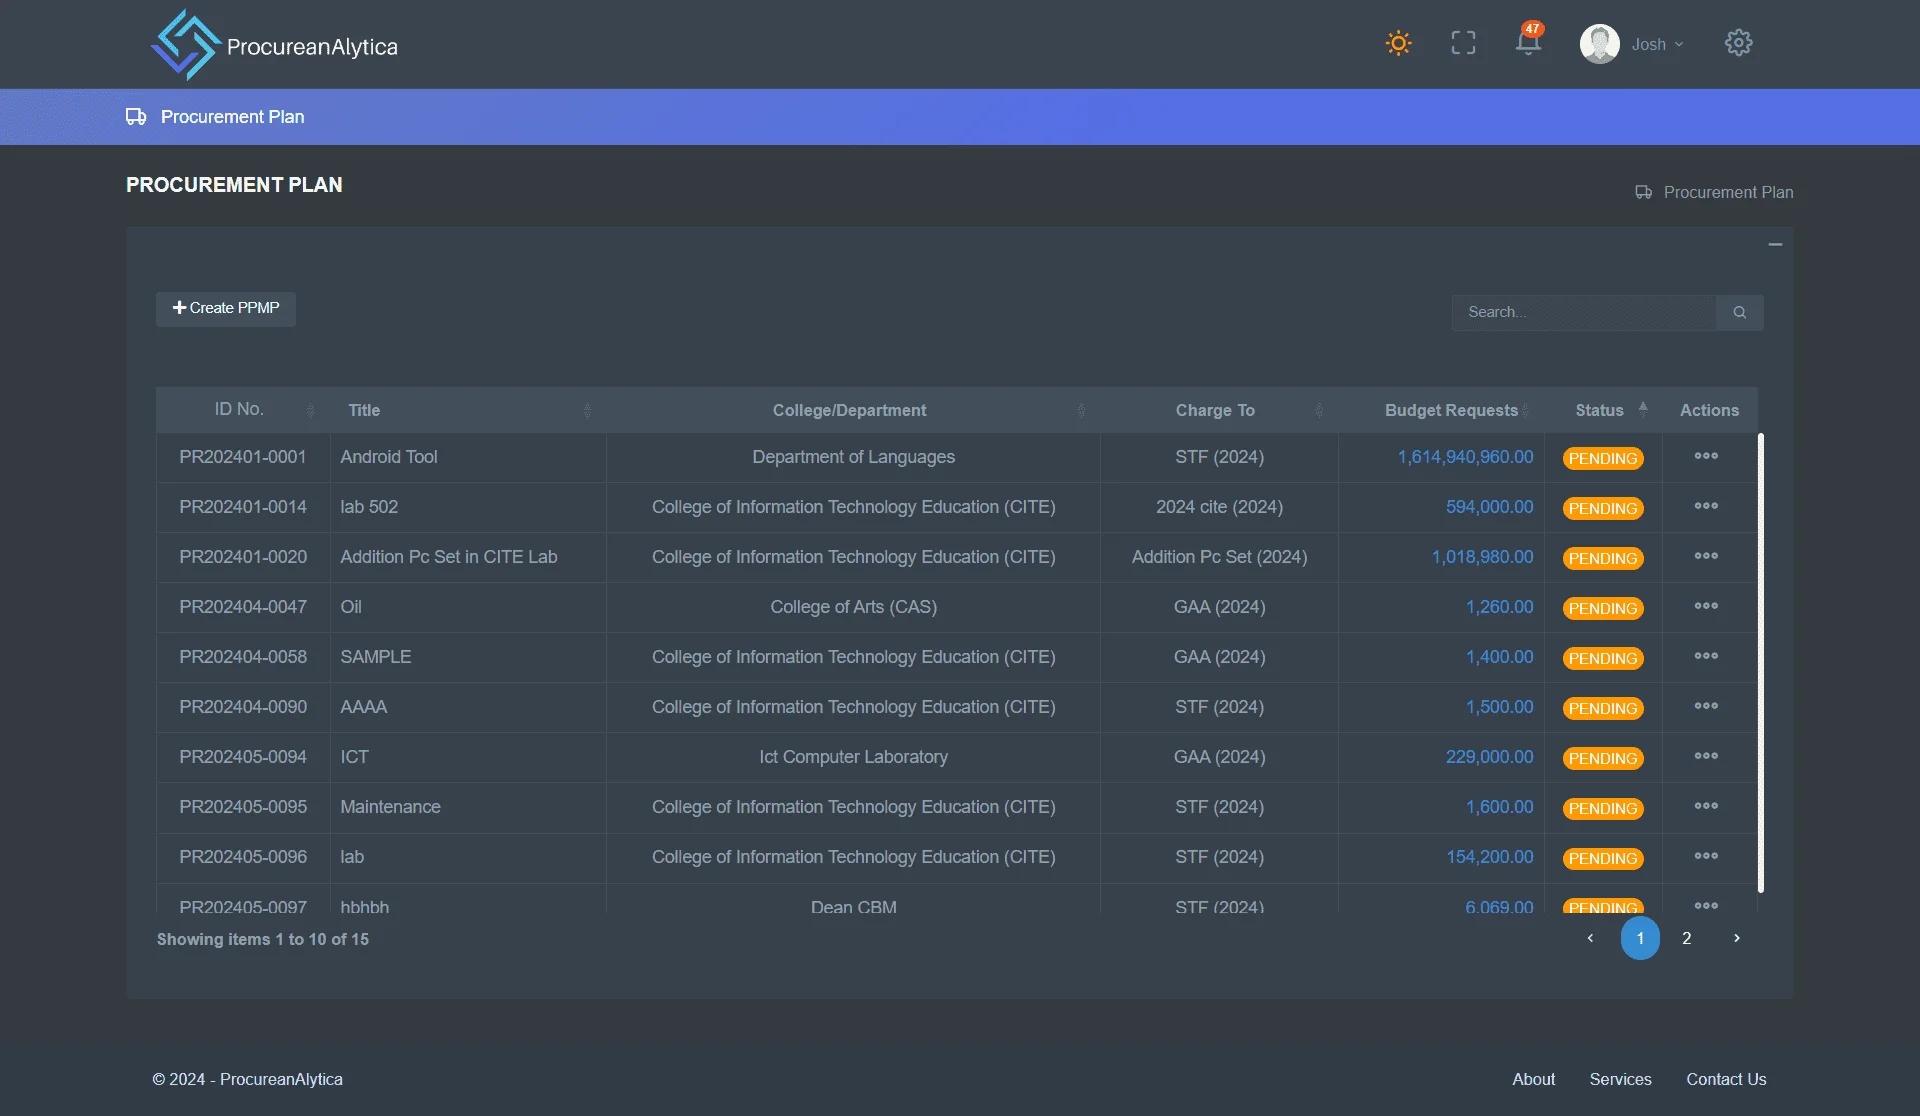Click budget amount 1,614,940,960.00
Image resolution: width=1920 pixels, height=1116 pixels.
1465,457
